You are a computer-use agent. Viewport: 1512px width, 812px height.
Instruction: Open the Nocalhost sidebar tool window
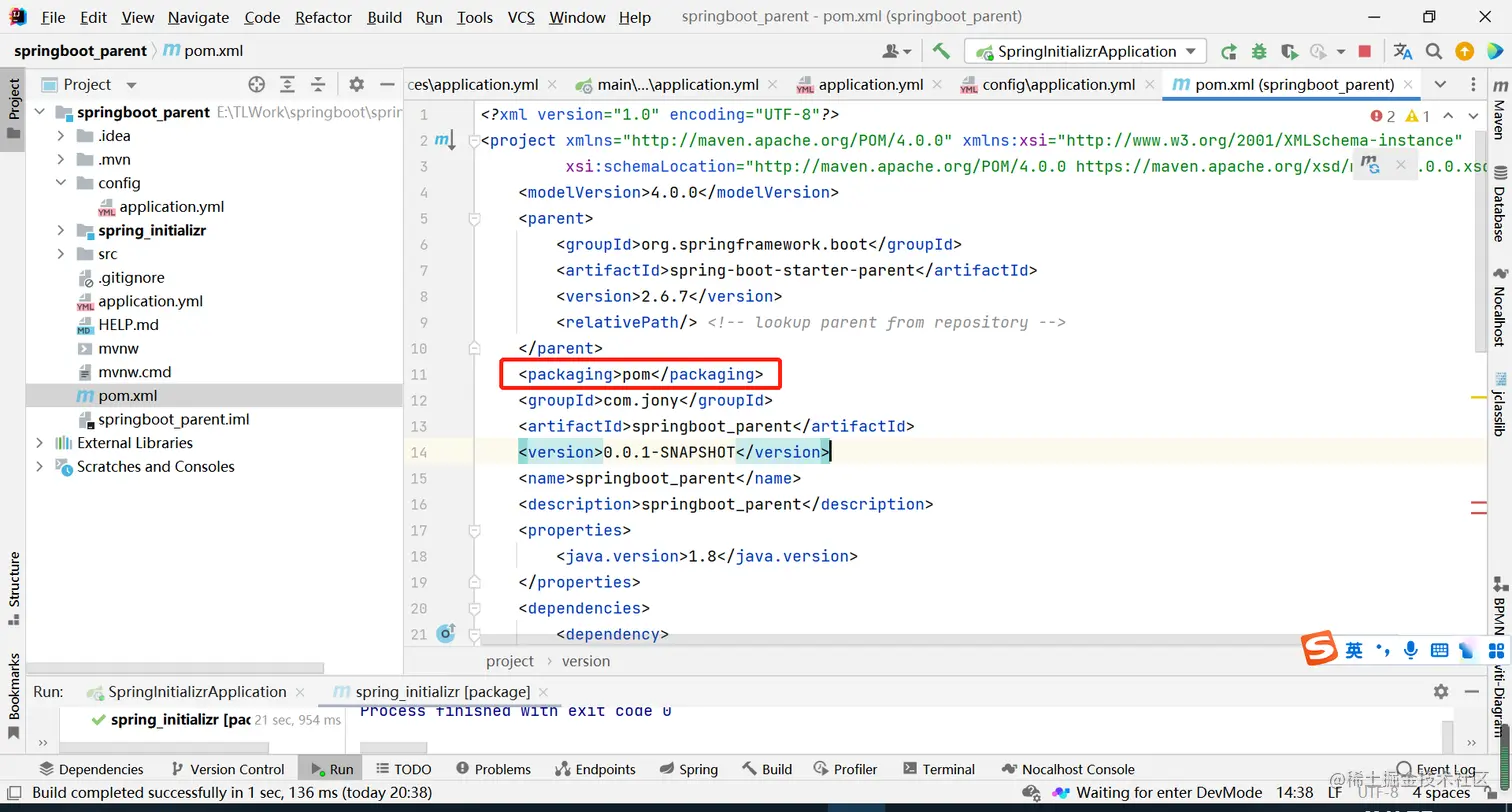(x=1499, y=305)
